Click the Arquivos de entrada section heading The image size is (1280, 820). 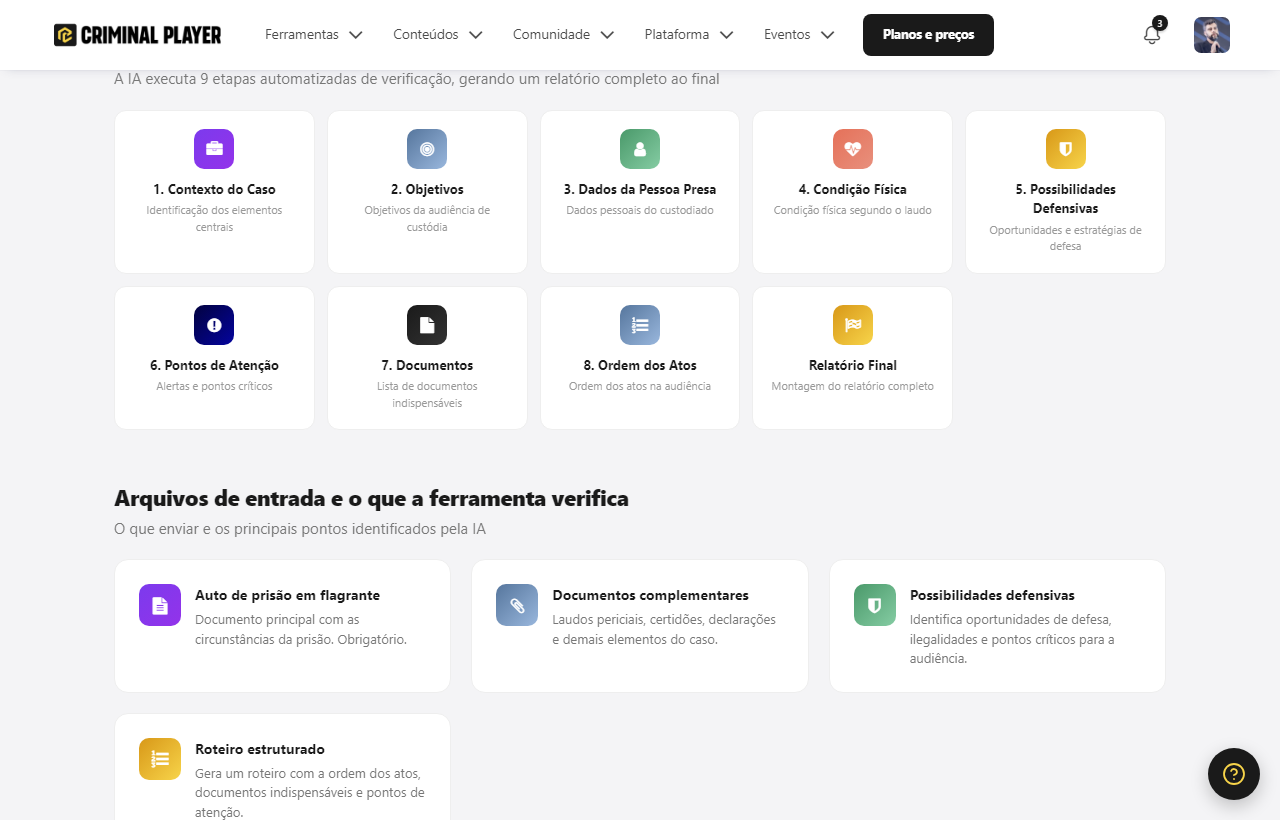[371, 498]
